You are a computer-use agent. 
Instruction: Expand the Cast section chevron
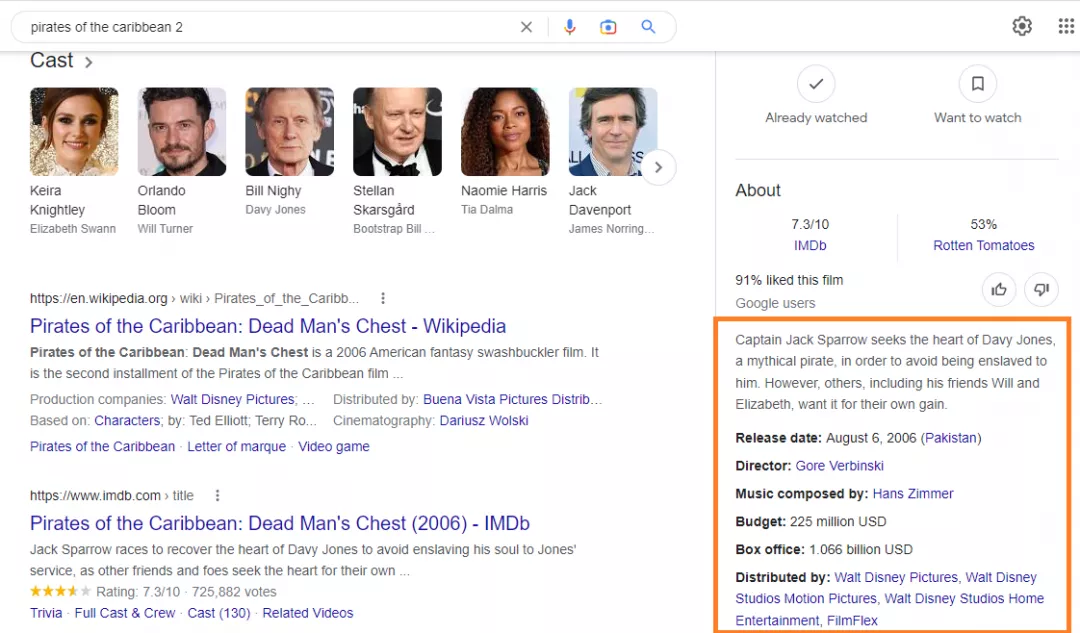pyautogui.click(x=88, y=62)
